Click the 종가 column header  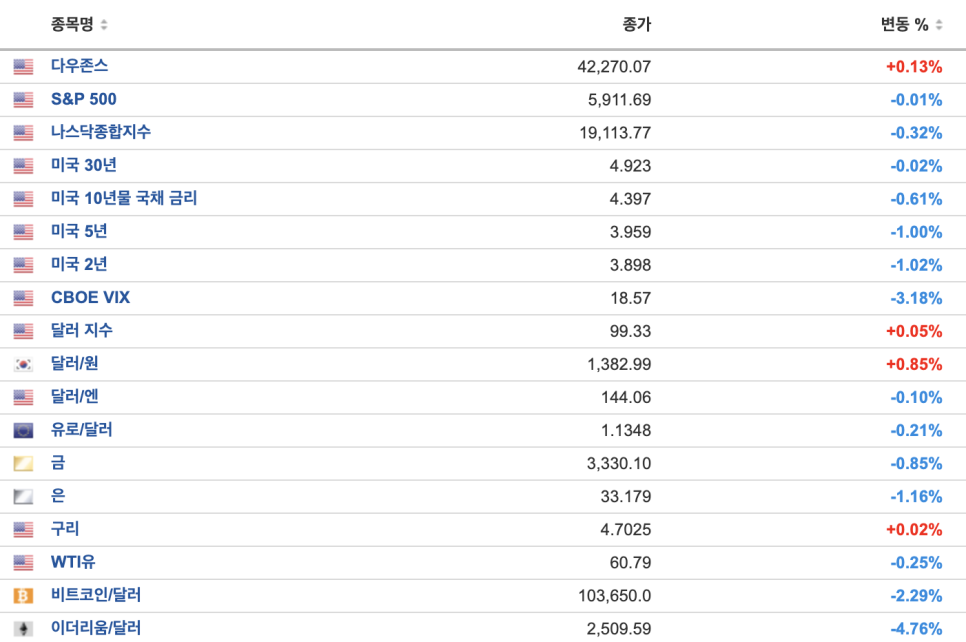(x=636, y=25)
